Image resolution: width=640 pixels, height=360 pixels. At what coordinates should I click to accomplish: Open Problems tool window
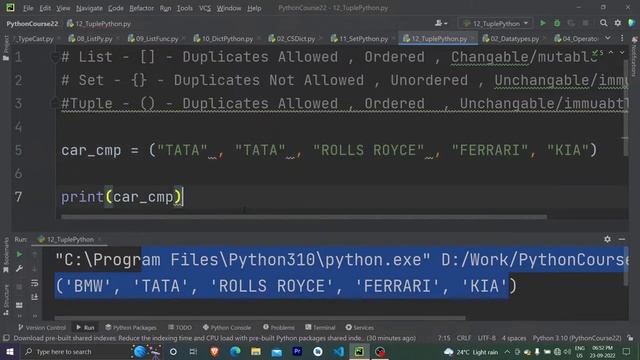point(279,327)
